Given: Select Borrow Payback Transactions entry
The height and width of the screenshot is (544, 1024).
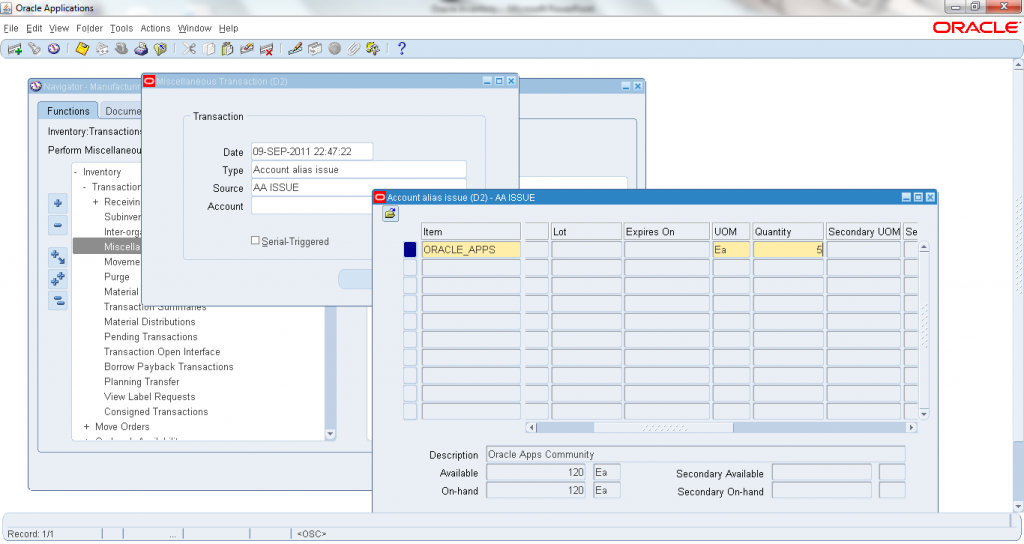Looking at the screenshot, I should point(168,367).
